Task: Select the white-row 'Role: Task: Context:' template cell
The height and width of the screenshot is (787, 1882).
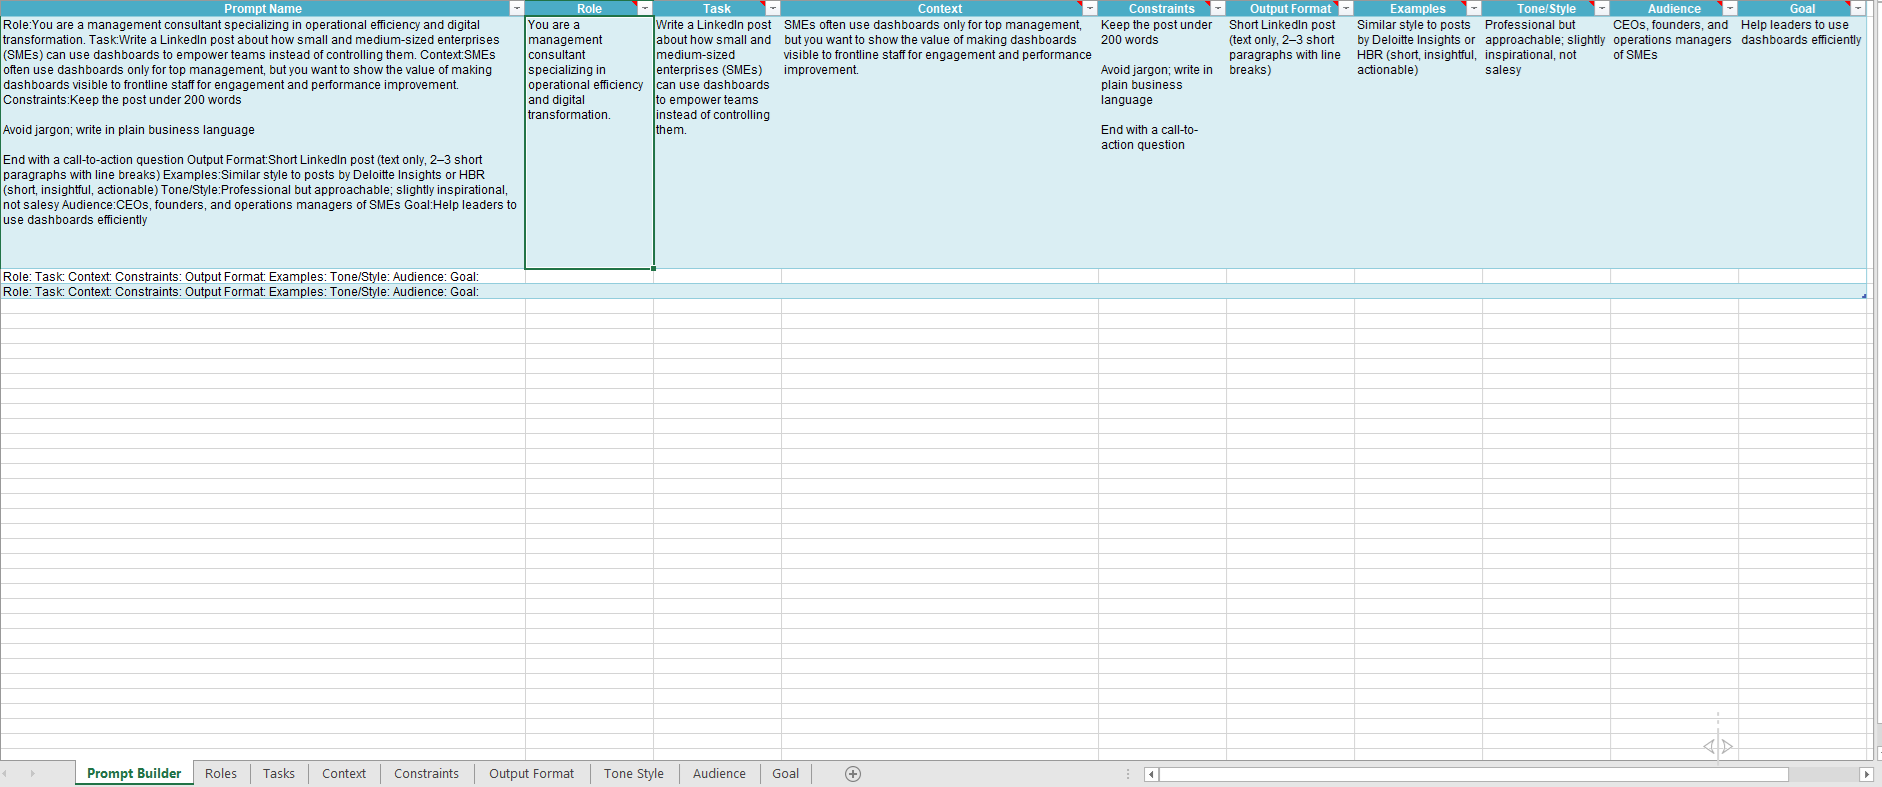Action: [x=262, y=276]
